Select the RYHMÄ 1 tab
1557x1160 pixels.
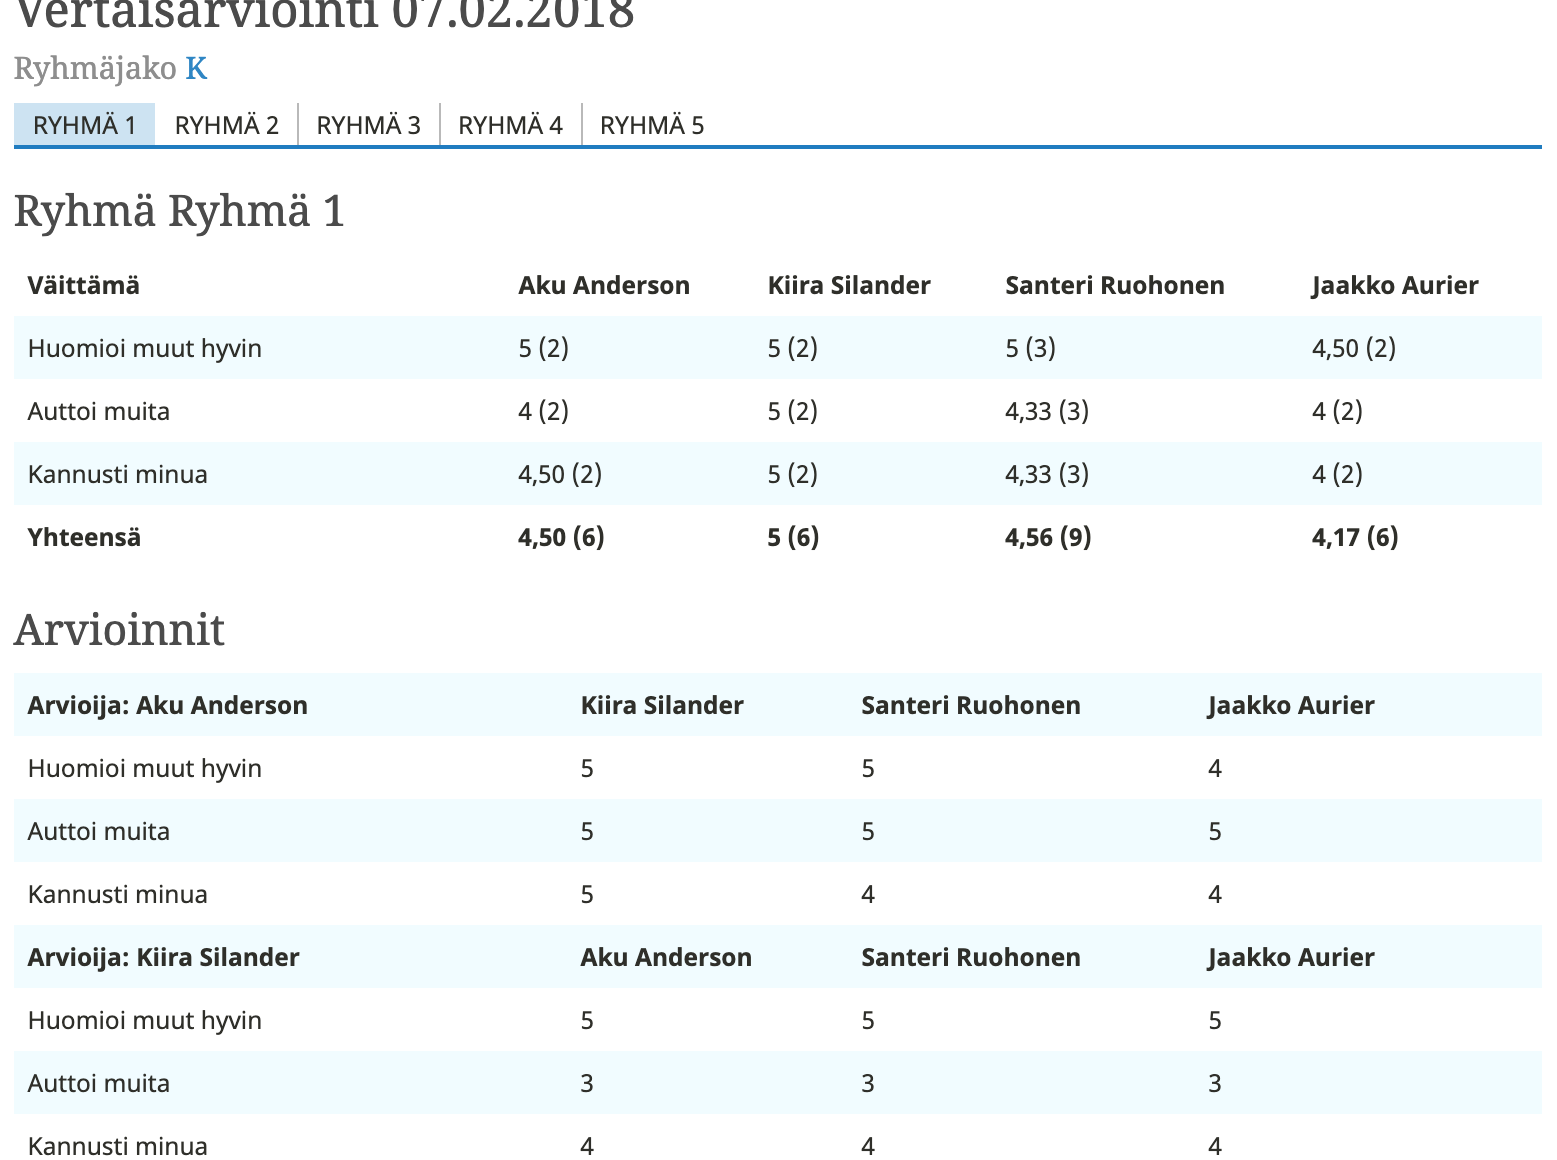84,125
